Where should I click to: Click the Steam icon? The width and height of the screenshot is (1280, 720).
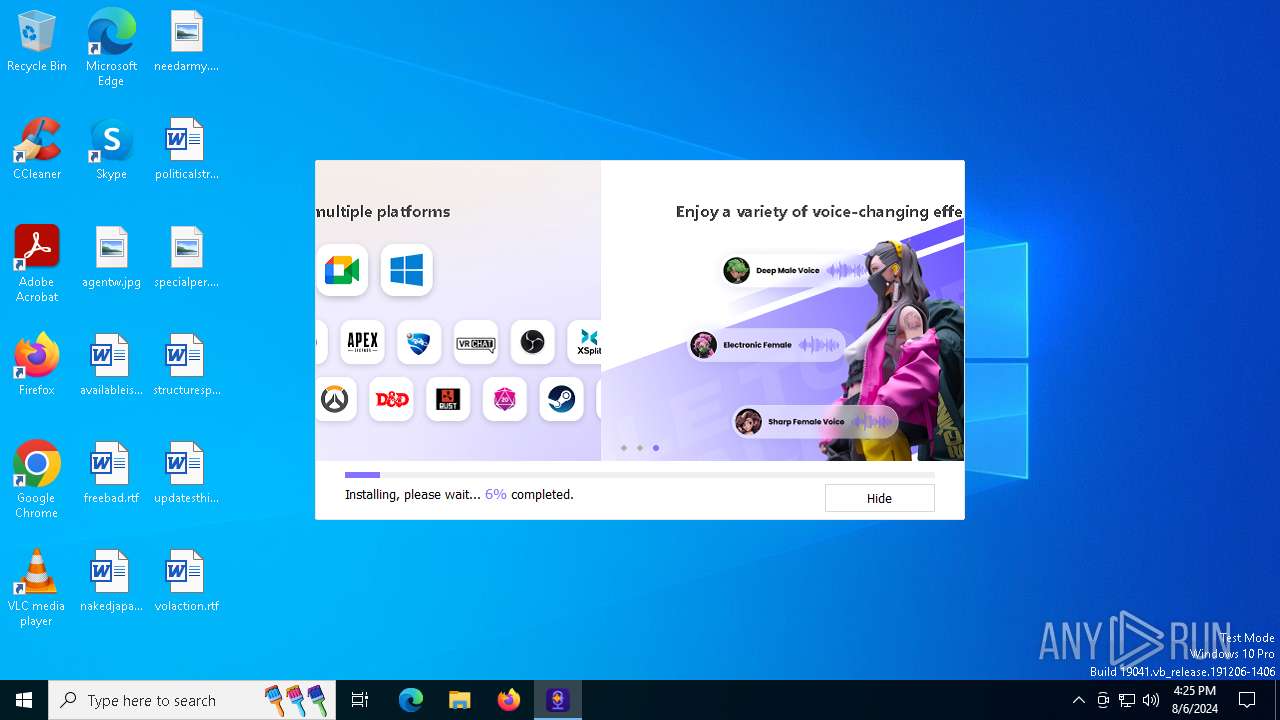coord(562,400)
